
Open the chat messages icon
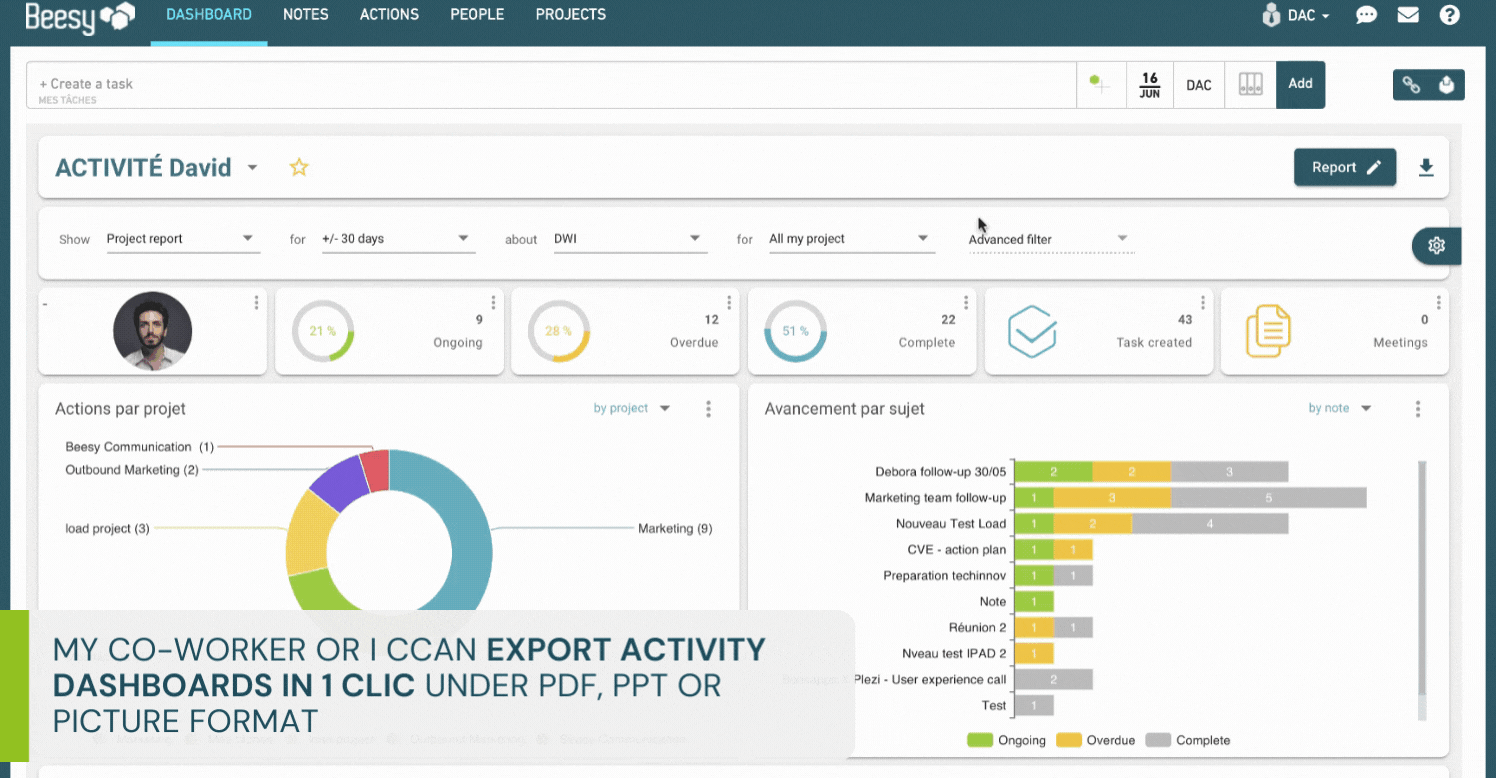pos(1366,15)
